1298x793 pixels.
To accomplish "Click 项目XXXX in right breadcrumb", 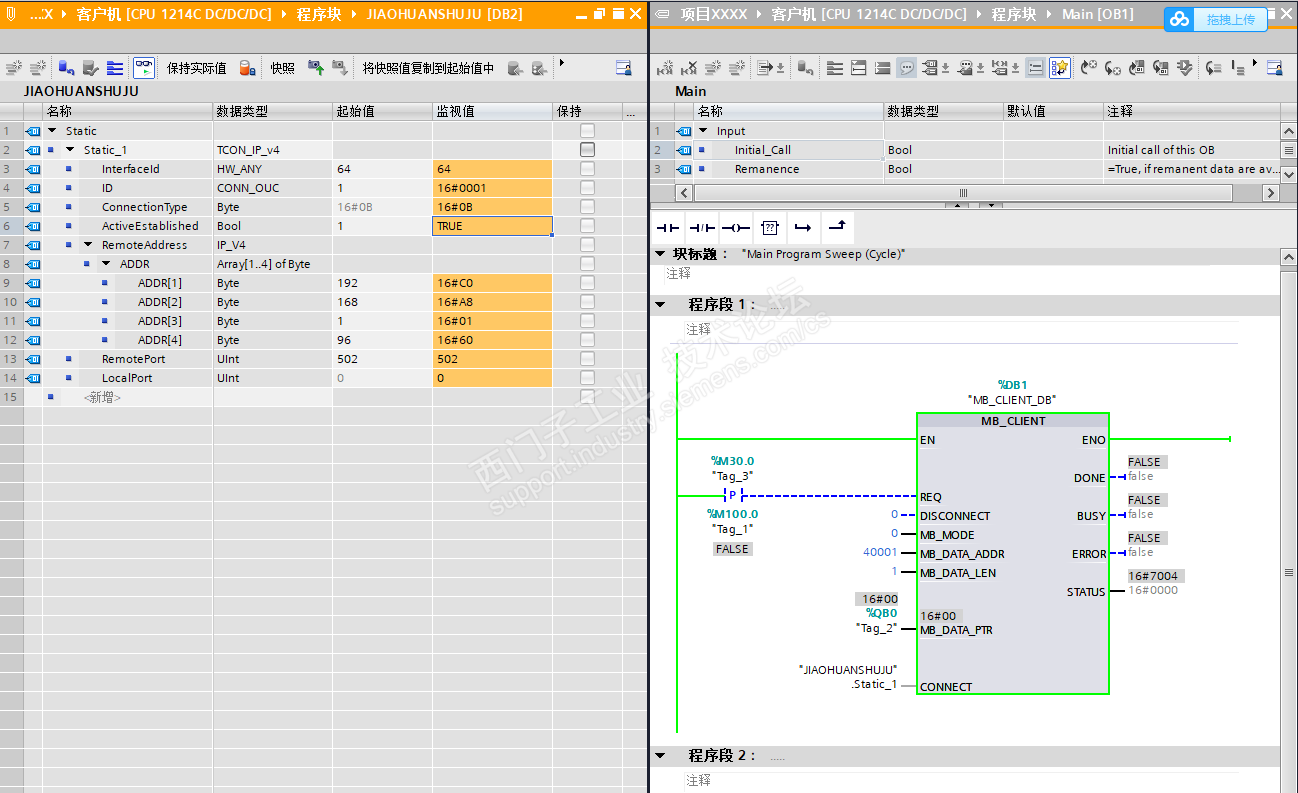I will 715,14.
